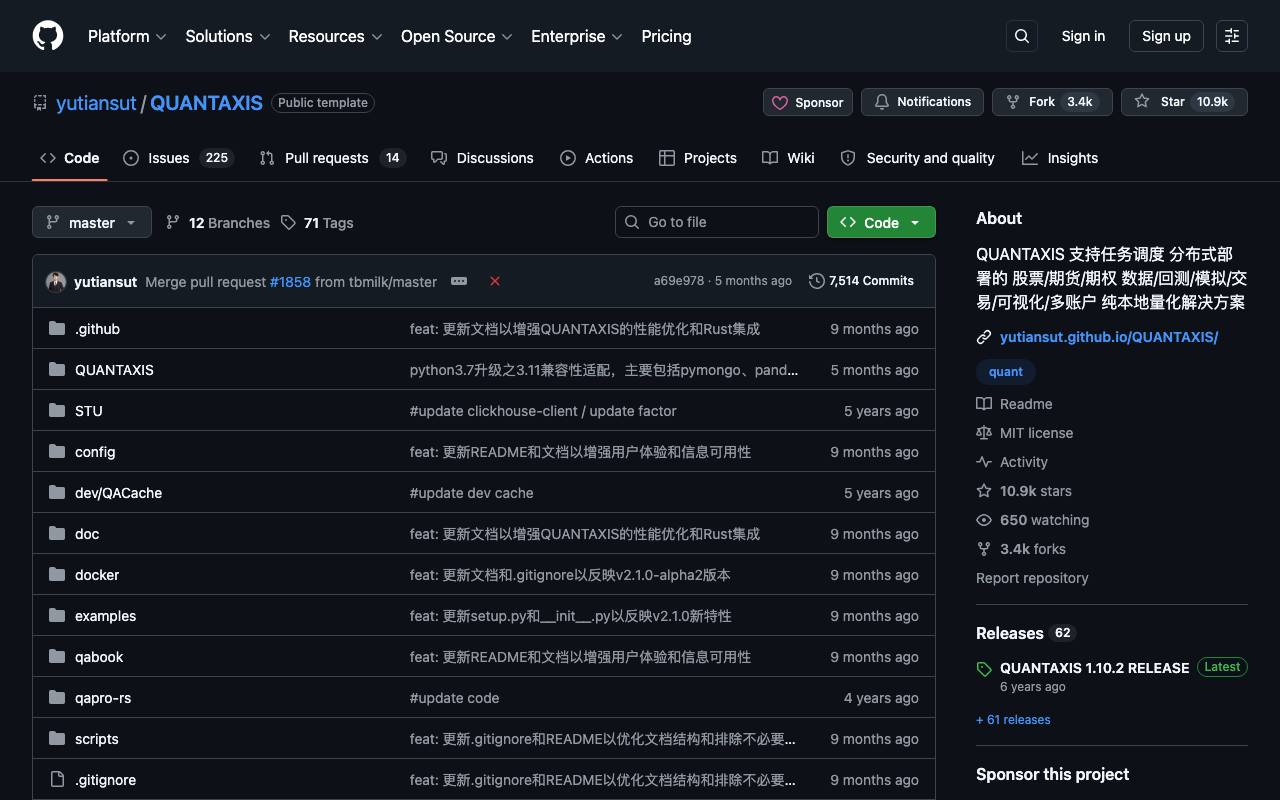Viewport: 1280px width, 800px height.
Task: Click the repository template icon before yutiansut
Action: point(40,102)
